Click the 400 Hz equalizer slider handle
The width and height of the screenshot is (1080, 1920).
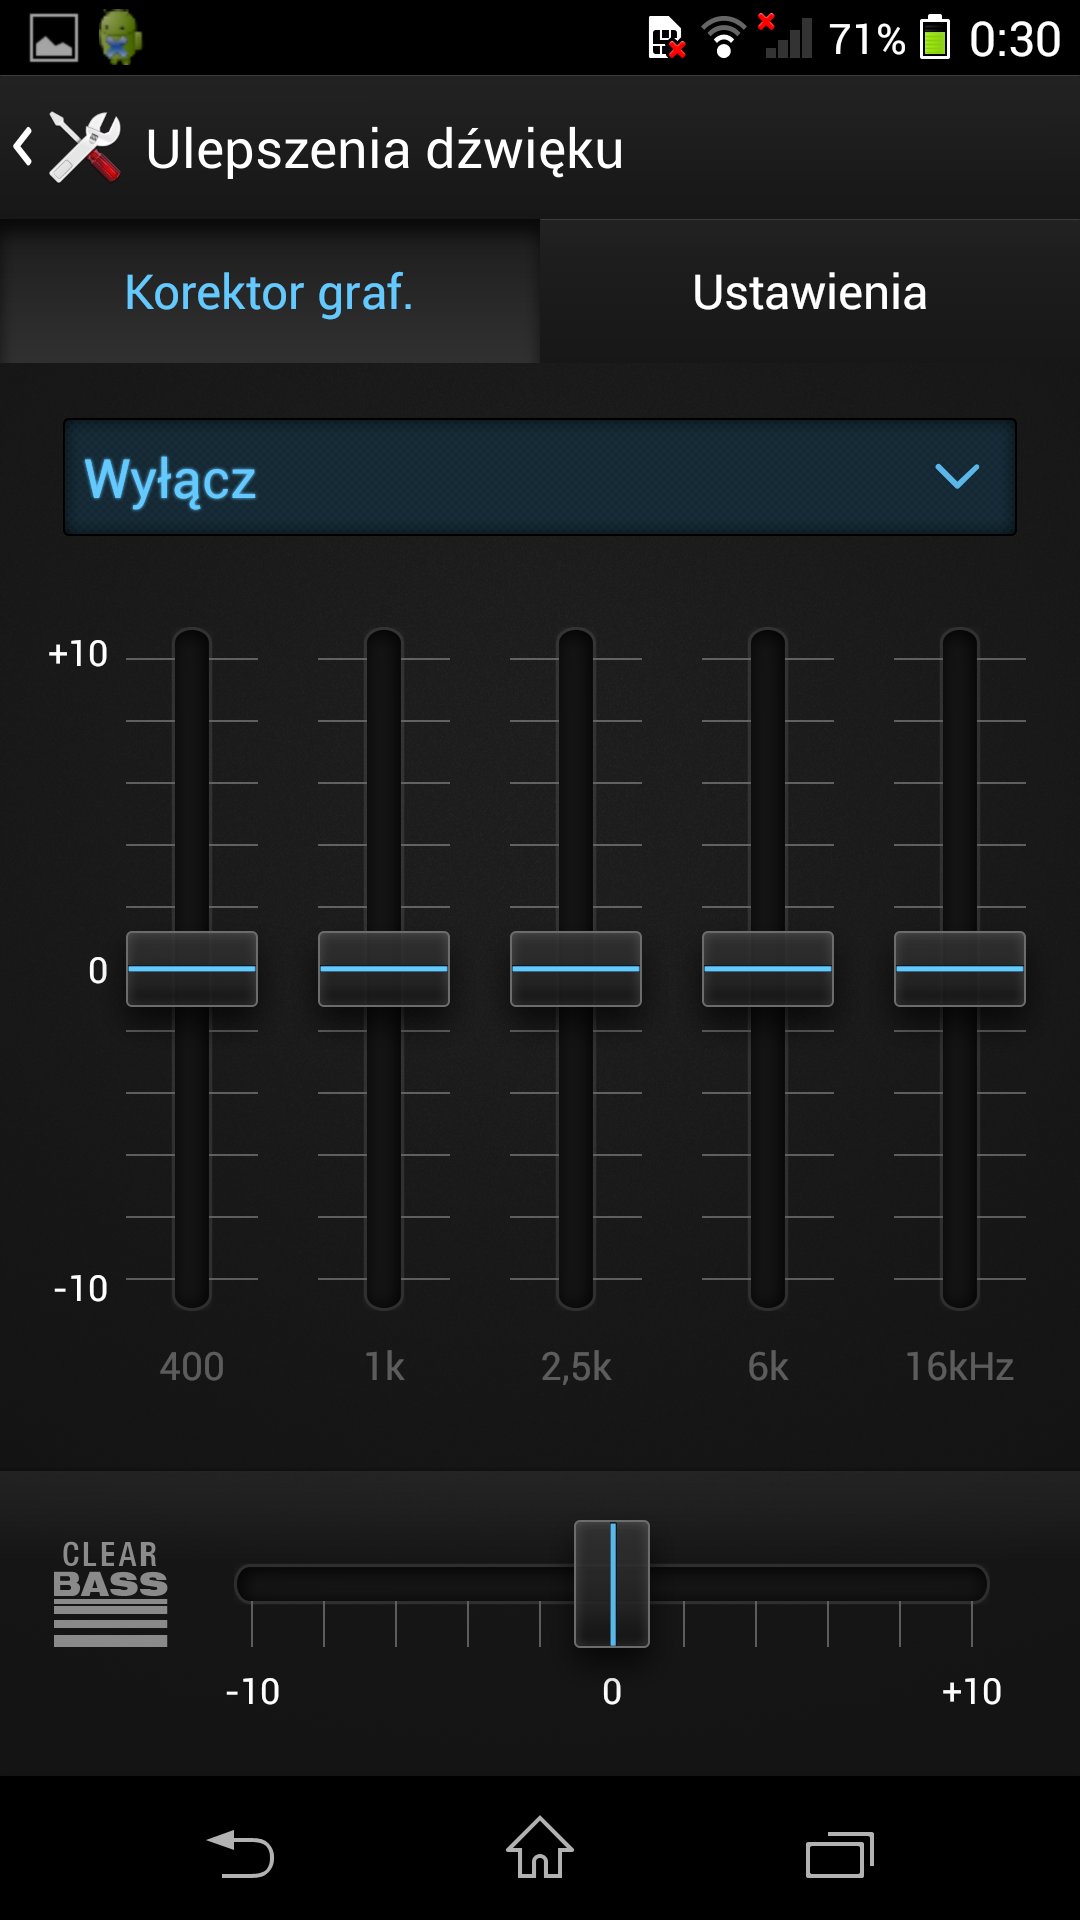192,969
